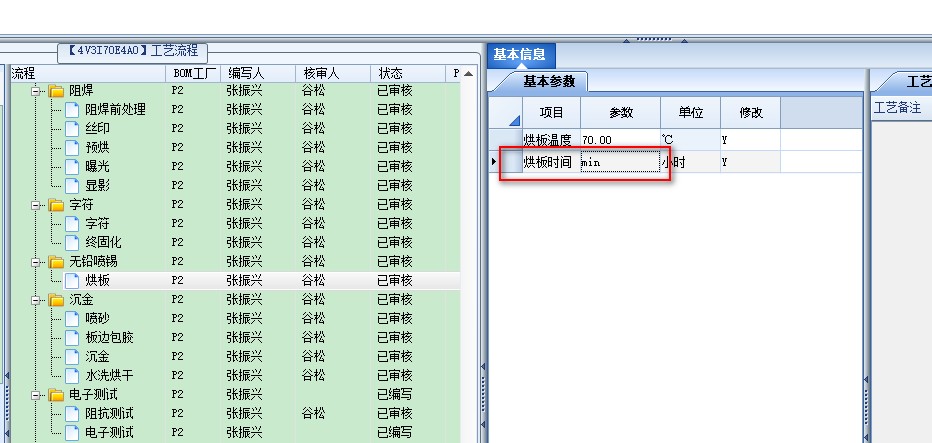Click the 板边包胶 document icon
Viewport: 932px width, 443px height.
(72, 338)
